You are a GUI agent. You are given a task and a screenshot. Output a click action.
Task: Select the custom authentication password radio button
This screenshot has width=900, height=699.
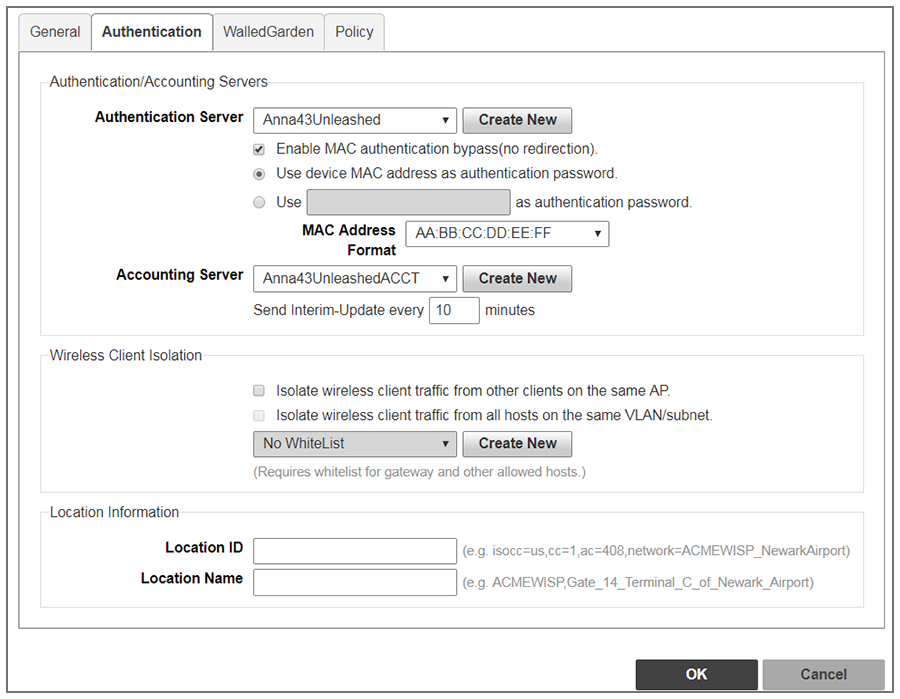[259, 202]
